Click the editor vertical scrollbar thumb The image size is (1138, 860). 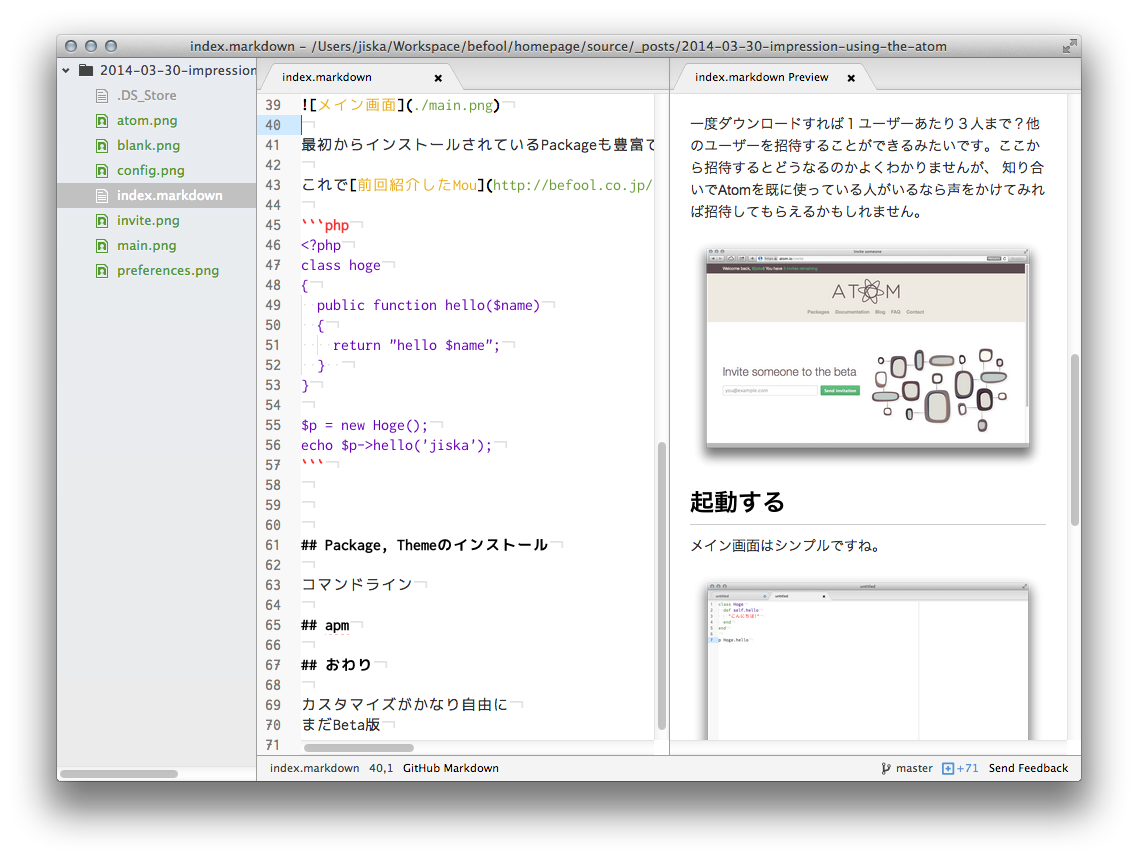[x=661, y=586]
